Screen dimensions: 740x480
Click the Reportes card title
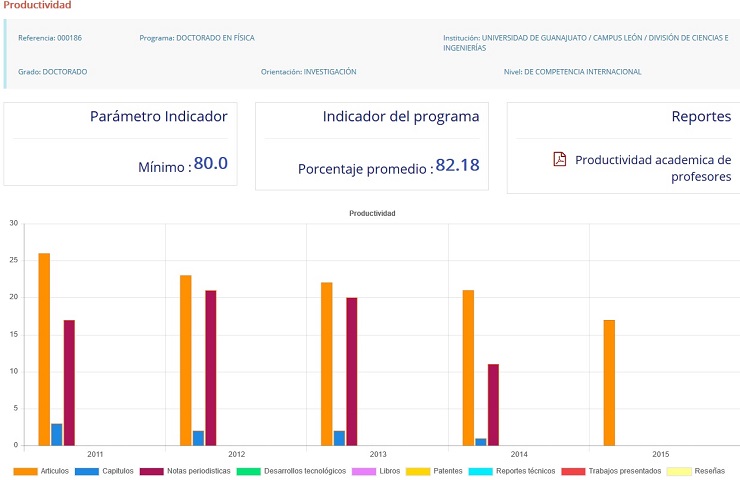[701, 116]
